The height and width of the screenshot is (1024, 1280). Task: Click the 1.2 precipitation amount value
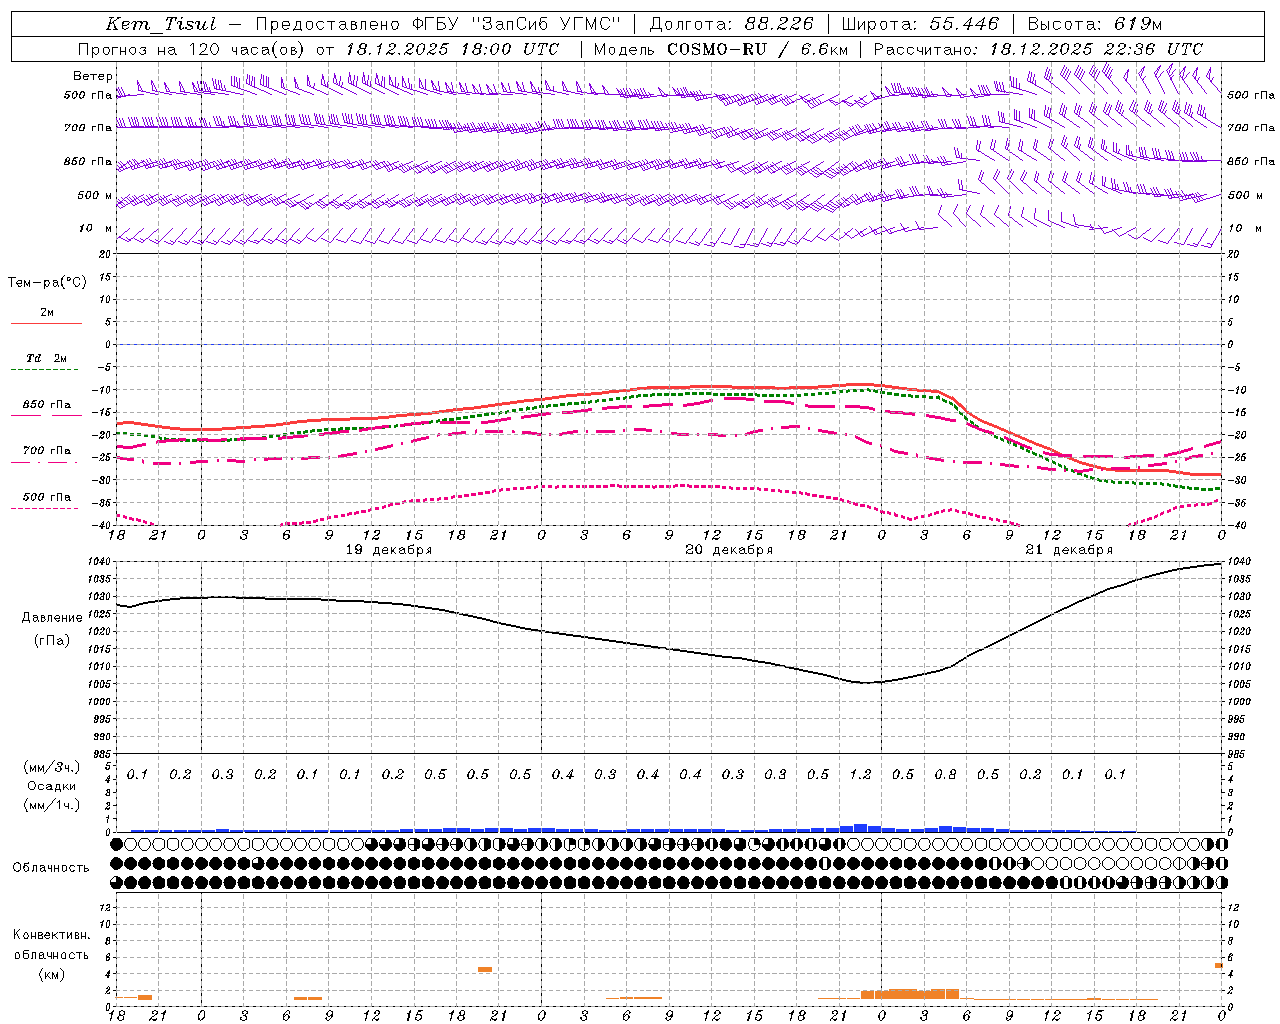(x=860, y=774)
